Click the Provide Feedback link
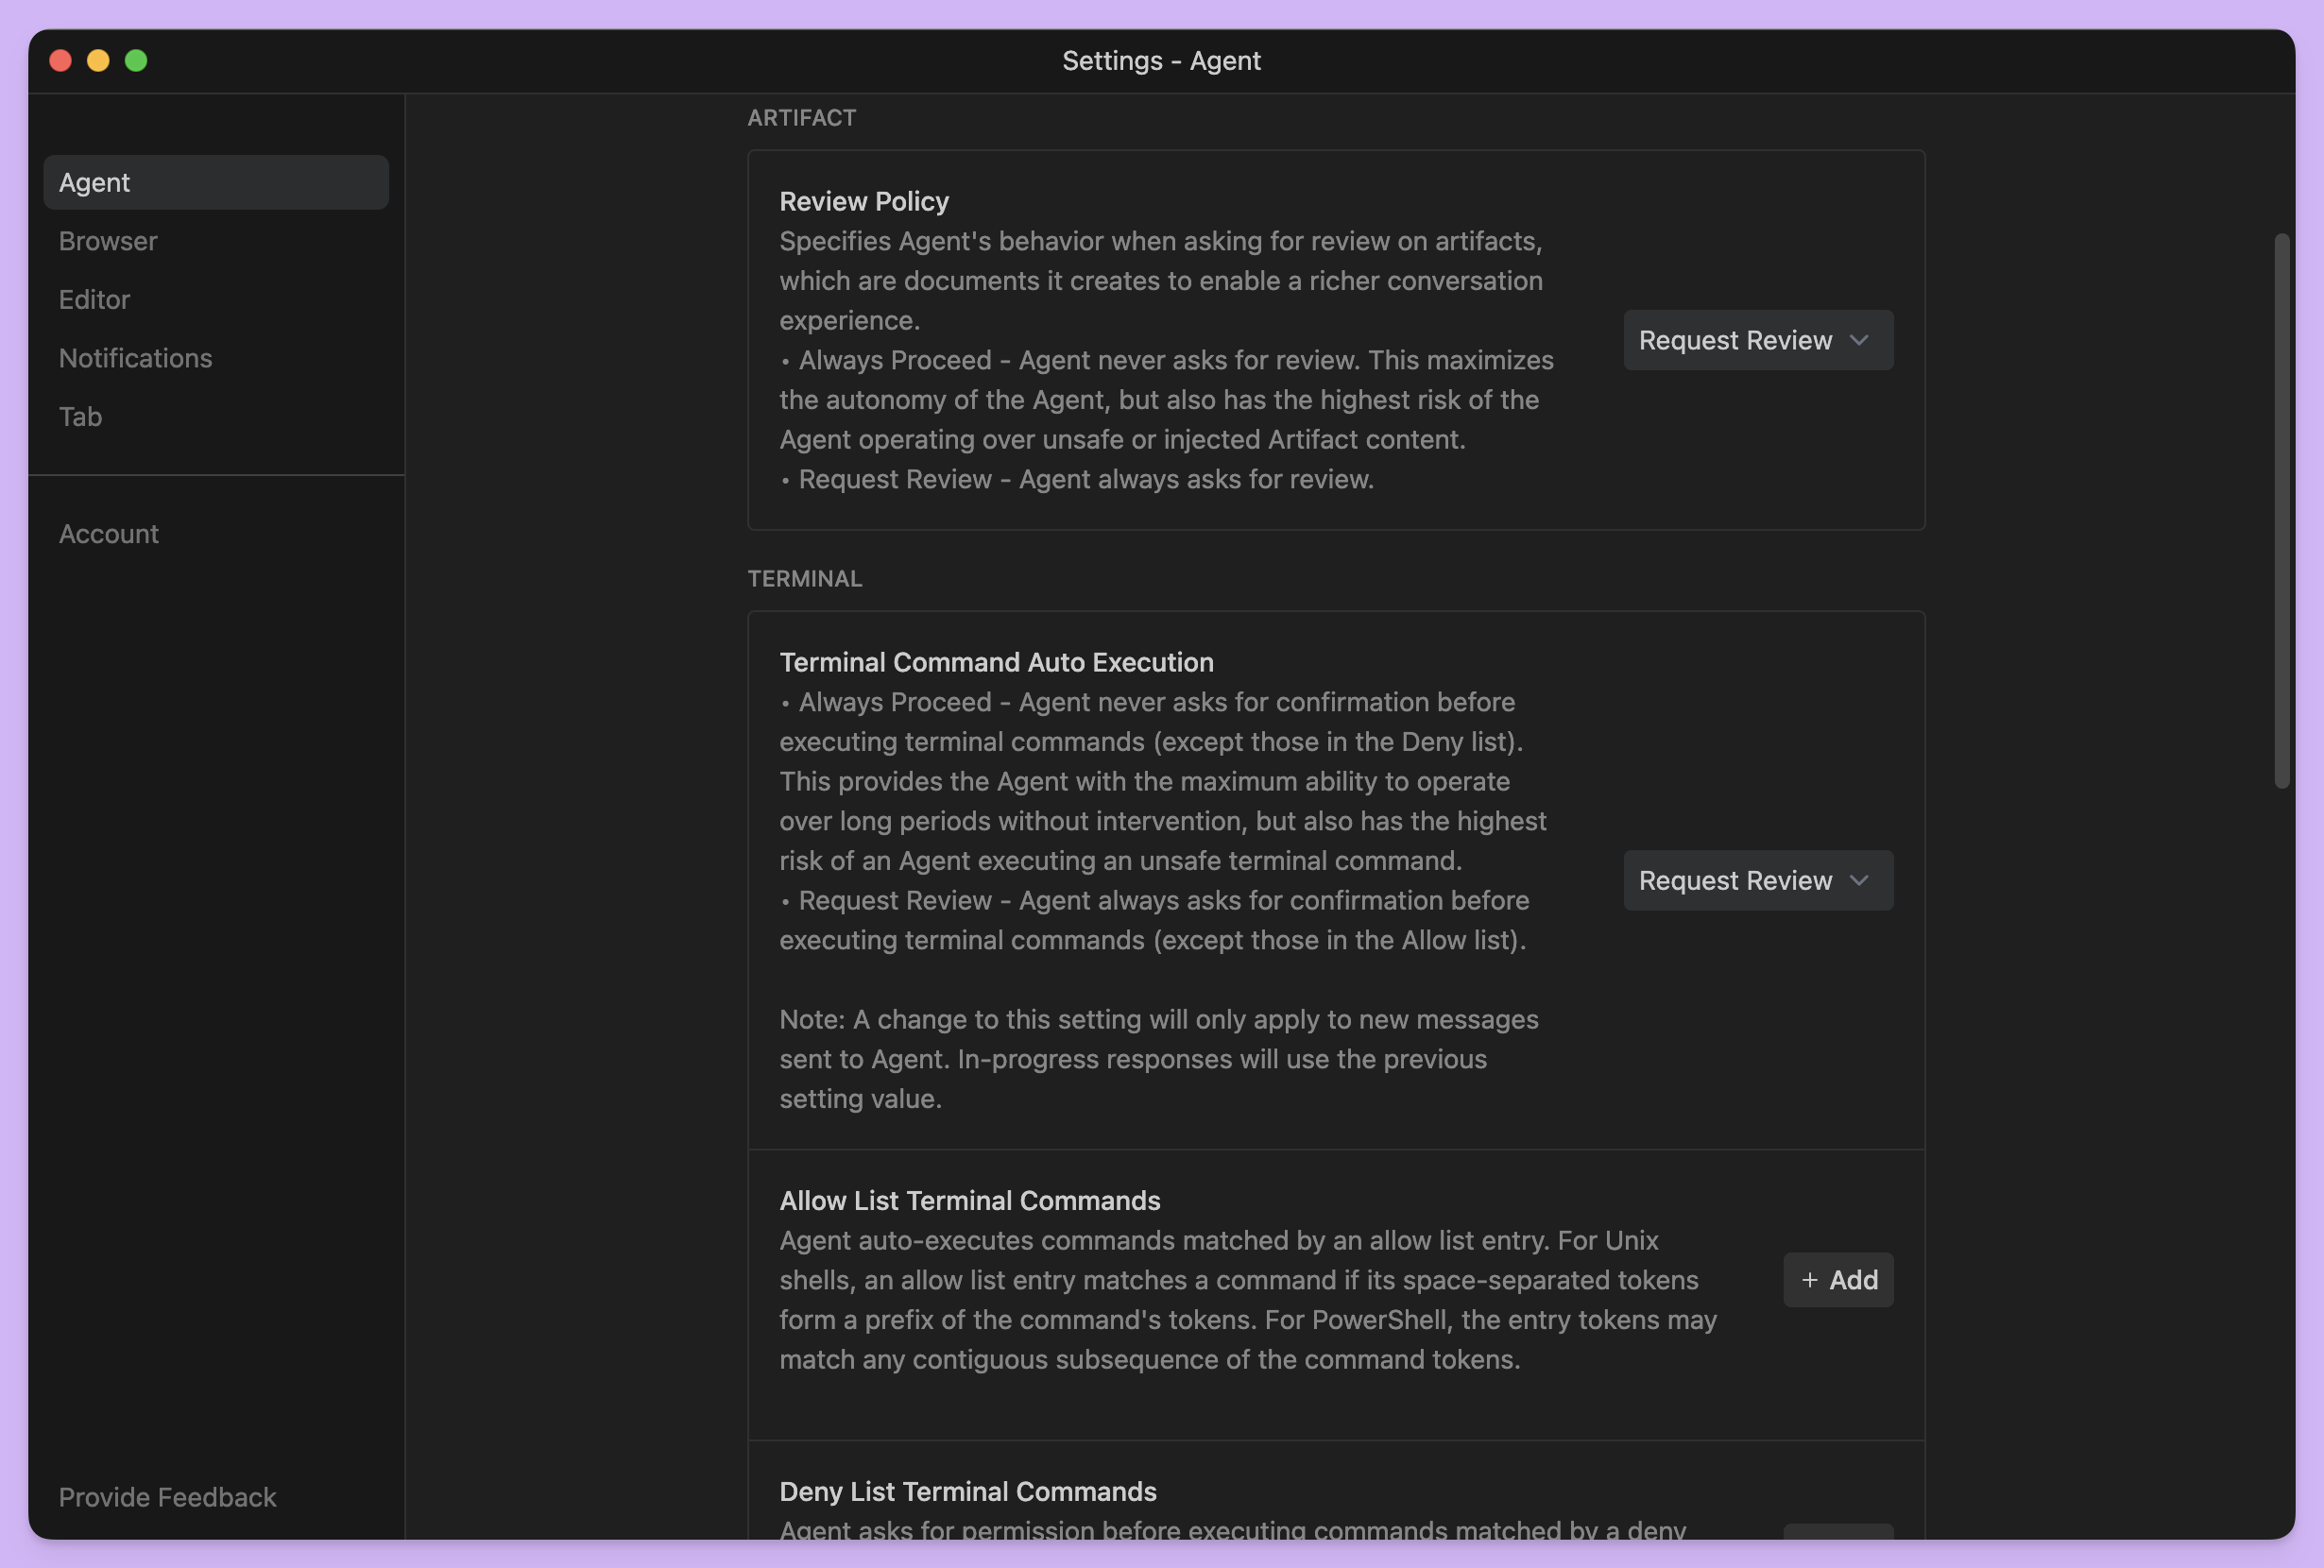The image size is (2324, 1568). [167, 1497]
